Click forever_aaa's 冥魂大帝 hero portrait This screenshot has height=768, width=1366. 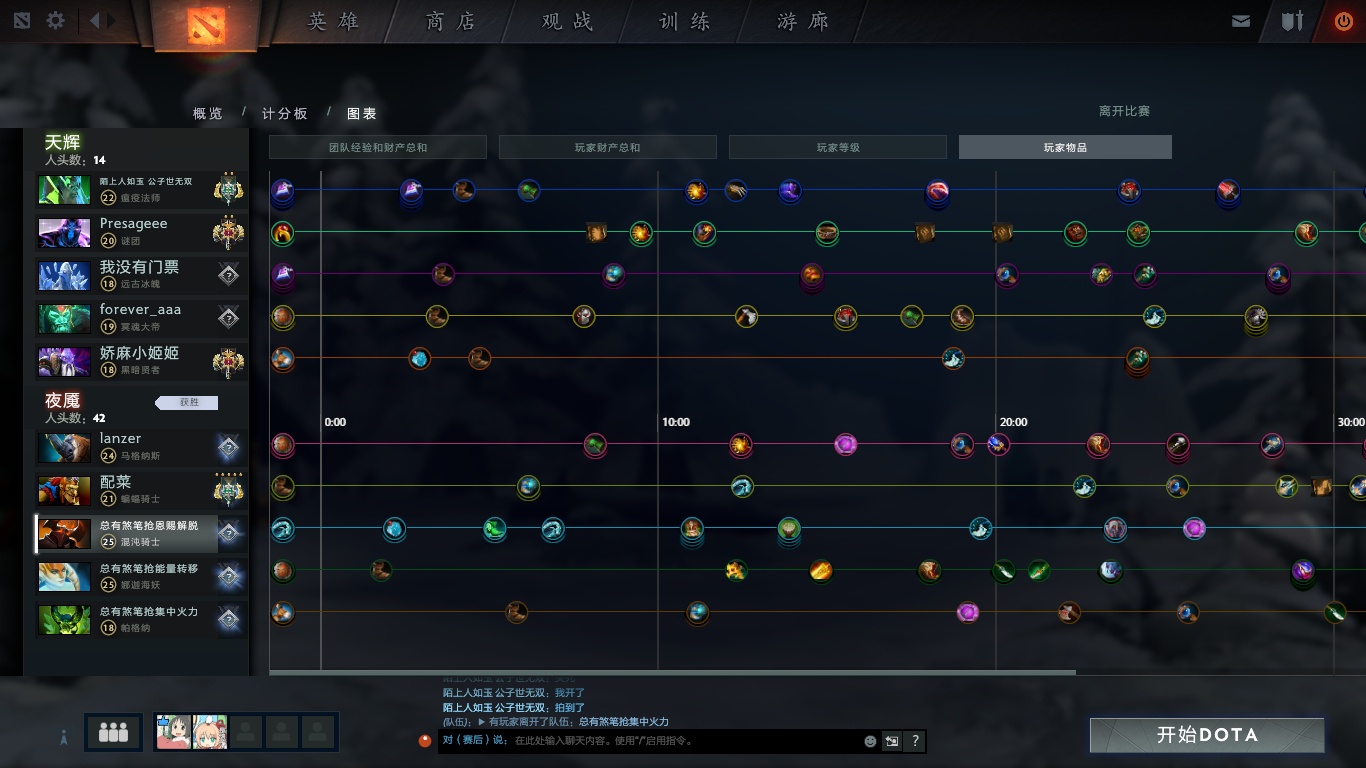click(x=64, y=319)
